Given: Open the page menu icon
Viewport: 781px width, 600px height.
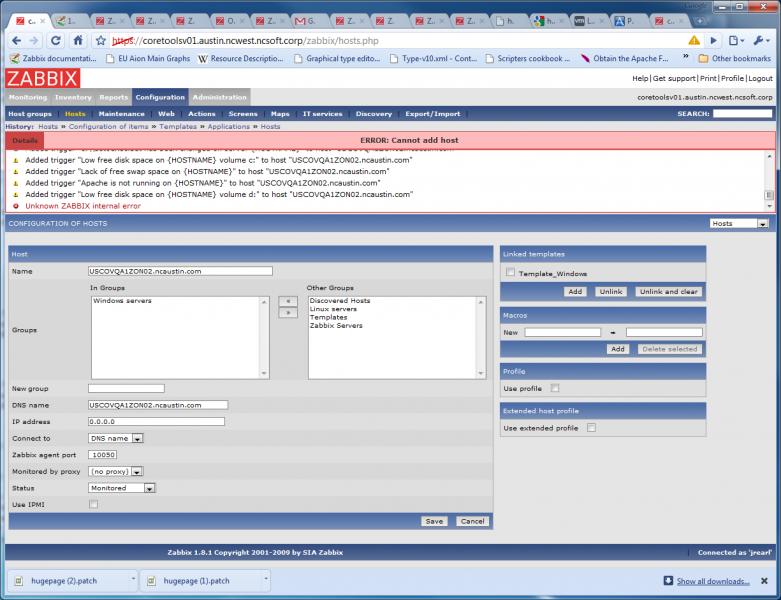Looking at the screenshot, I should [736, 40].
